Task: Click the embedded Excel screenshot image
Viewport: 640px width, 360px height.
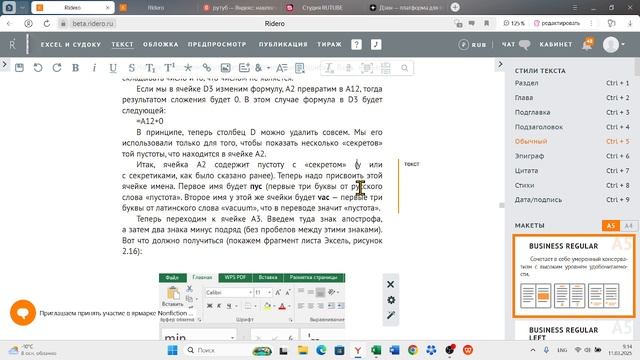Action: [x=252, y=306]
